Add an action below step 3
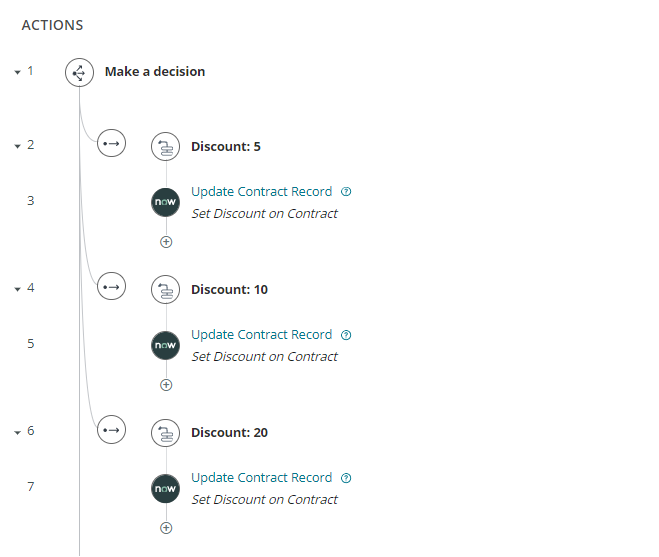This screenshot has width=659, height=557. coord(166,242)
